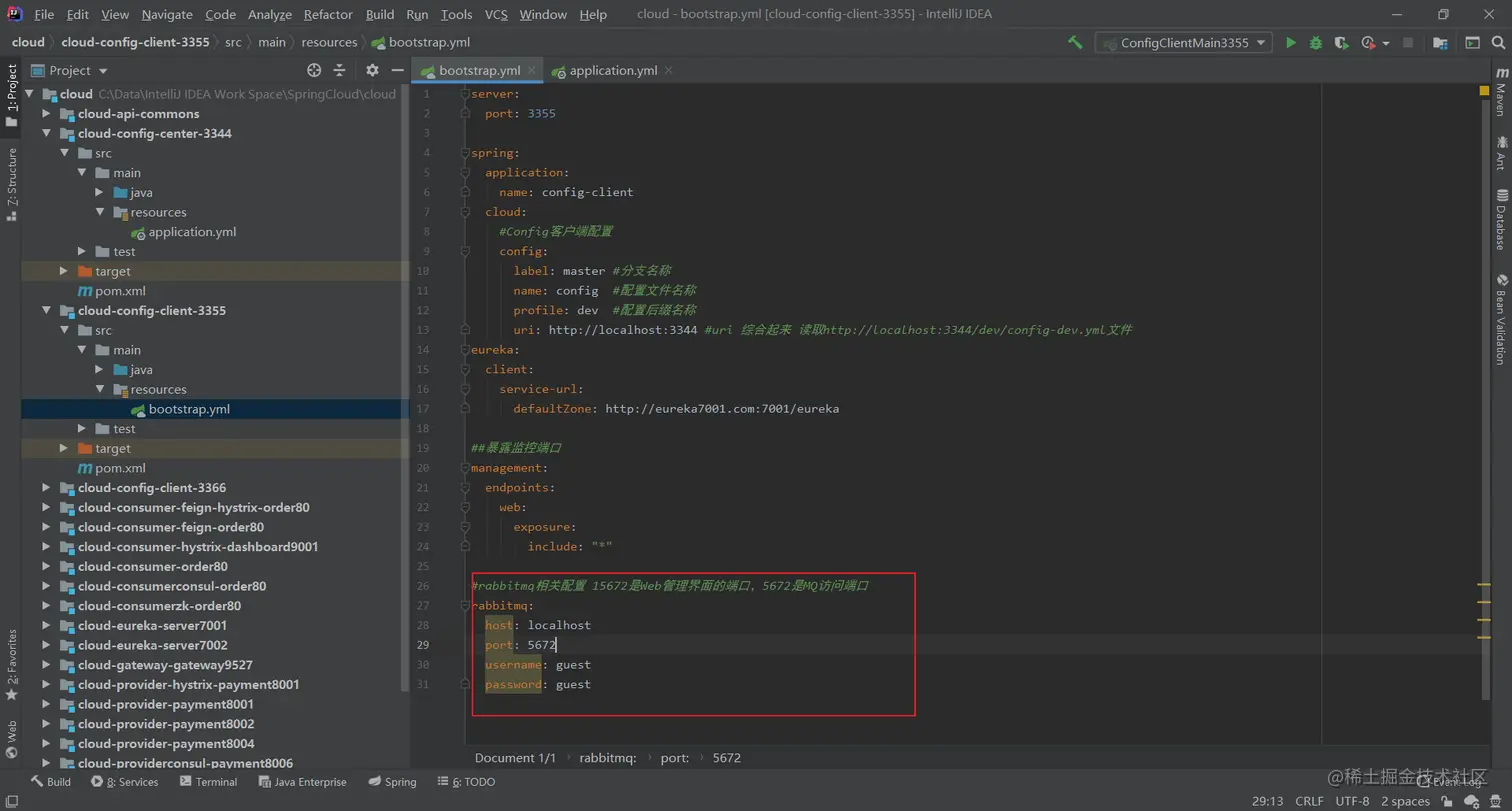Screen dimensions: 1512x811
Task: Start debugging with the bug icon
Action: [1316, 43]
